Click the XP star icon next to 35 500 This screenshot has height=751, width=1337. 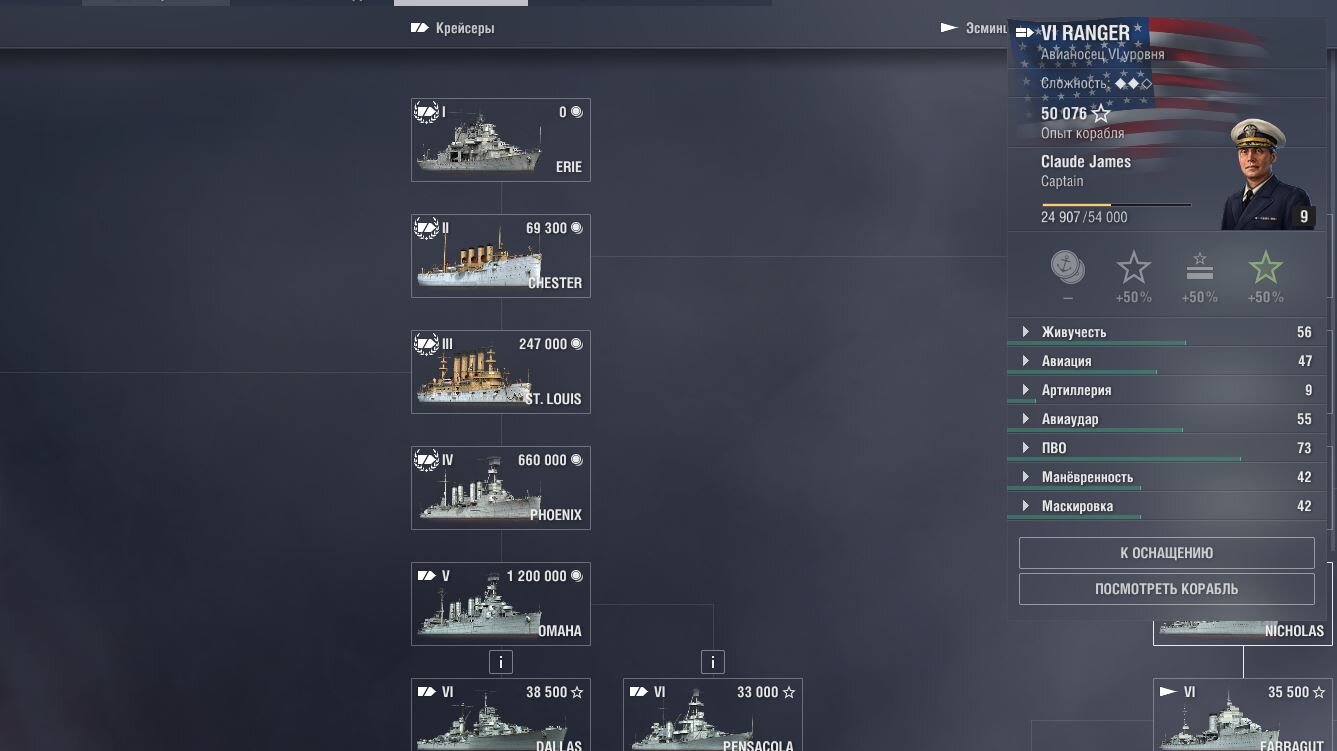pos(1319,692)
